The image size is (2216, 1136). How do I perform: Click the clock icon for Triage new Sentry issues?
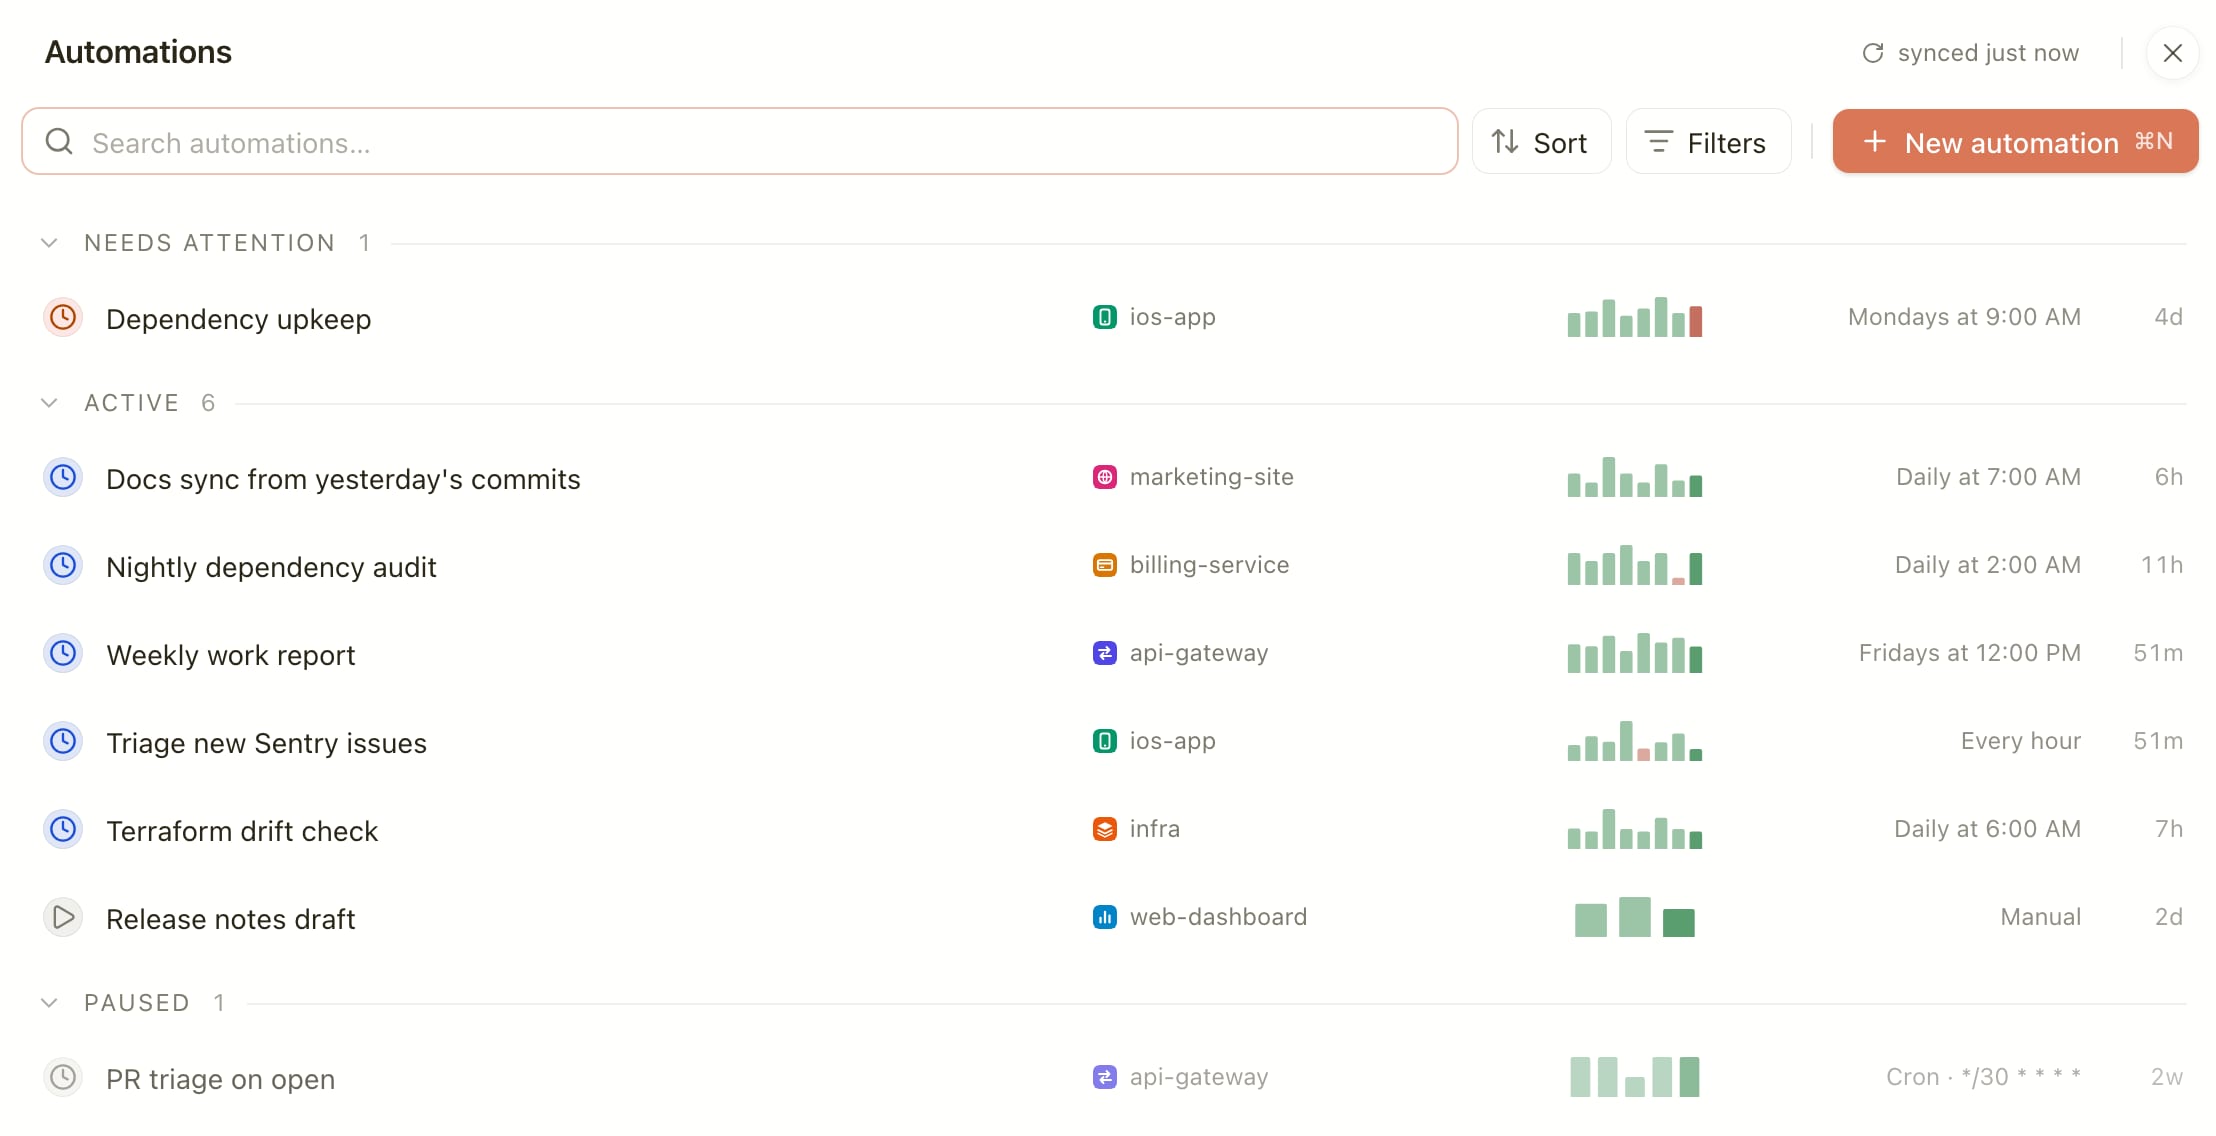pyautogui.click(x=63, y=742)
